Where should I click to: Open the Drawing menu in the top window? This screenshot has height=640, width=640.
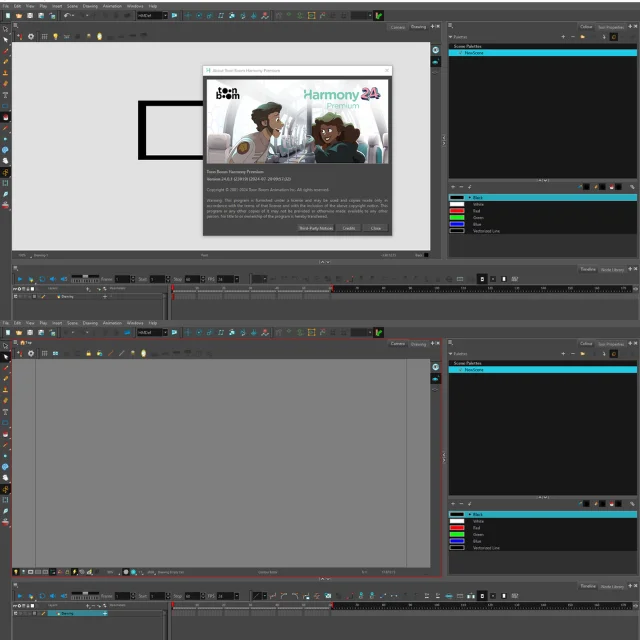point(90,5)
